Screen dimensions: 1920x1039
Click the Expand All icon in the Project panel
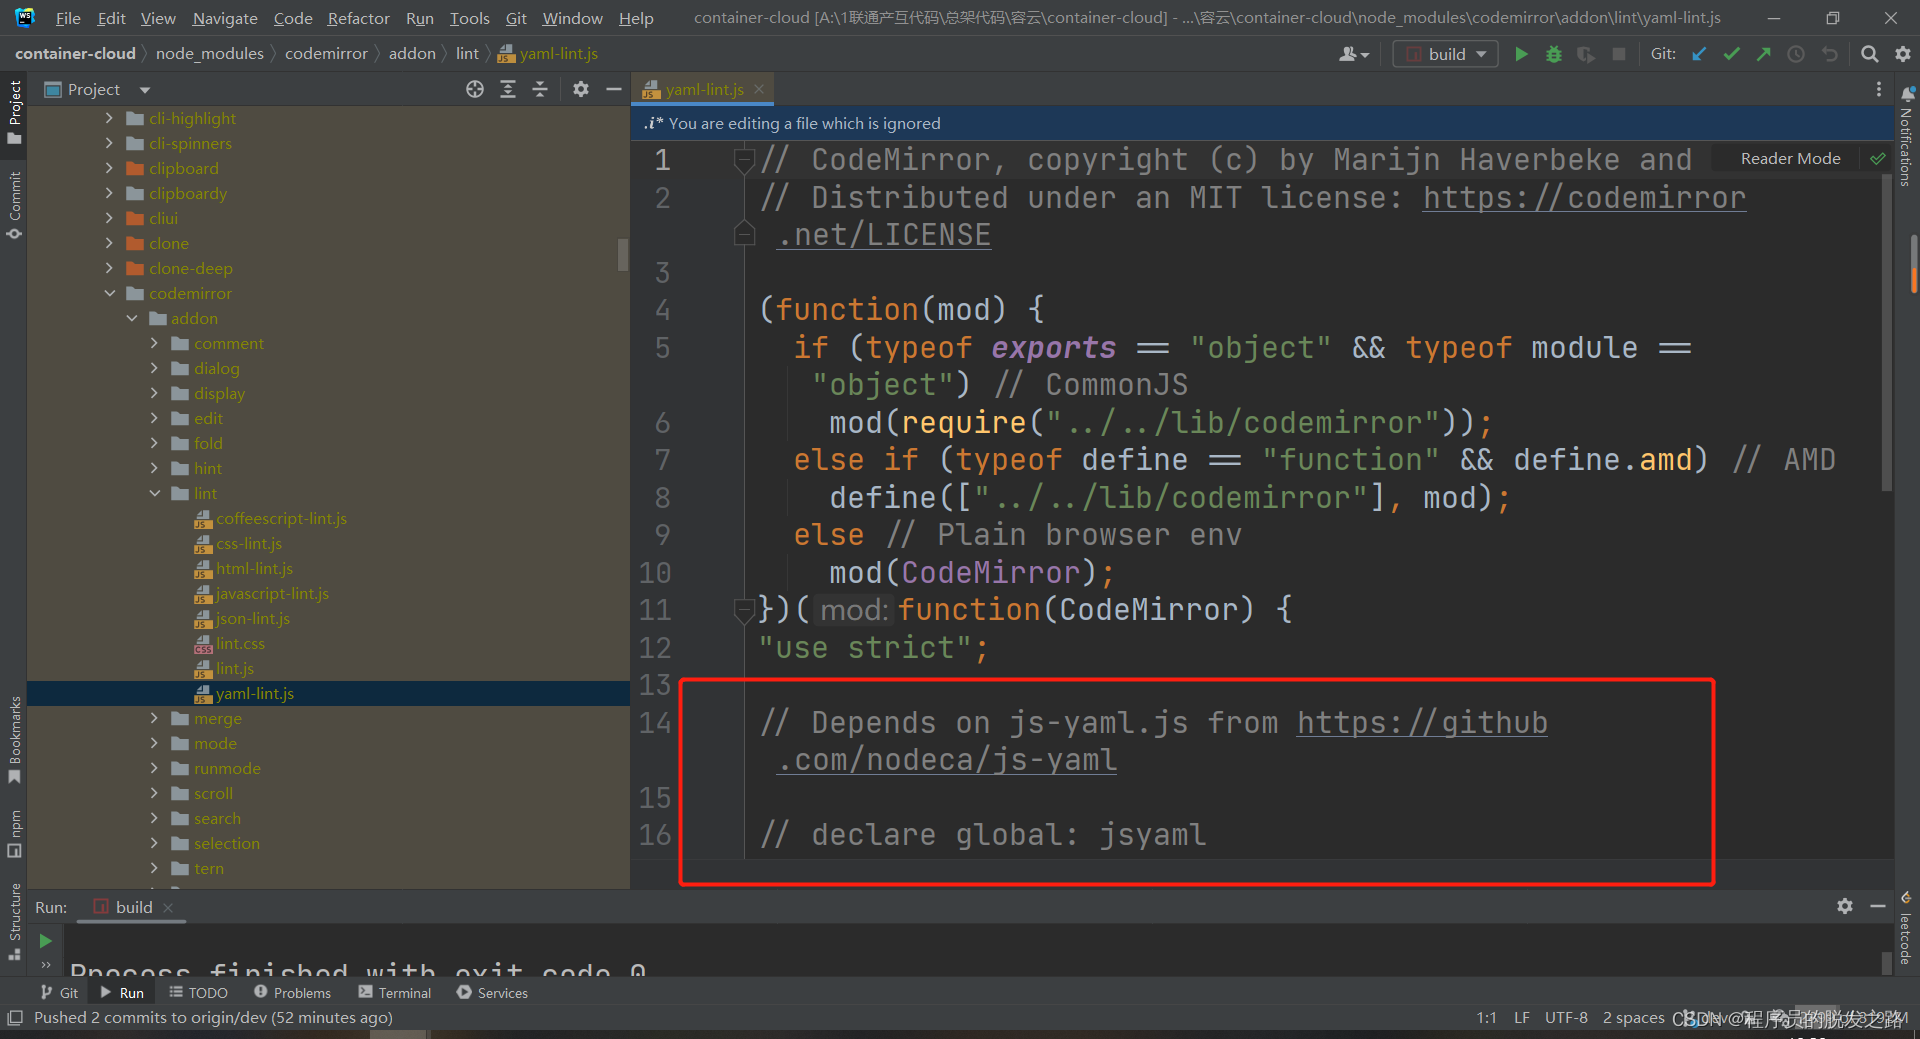click(508, 89)
